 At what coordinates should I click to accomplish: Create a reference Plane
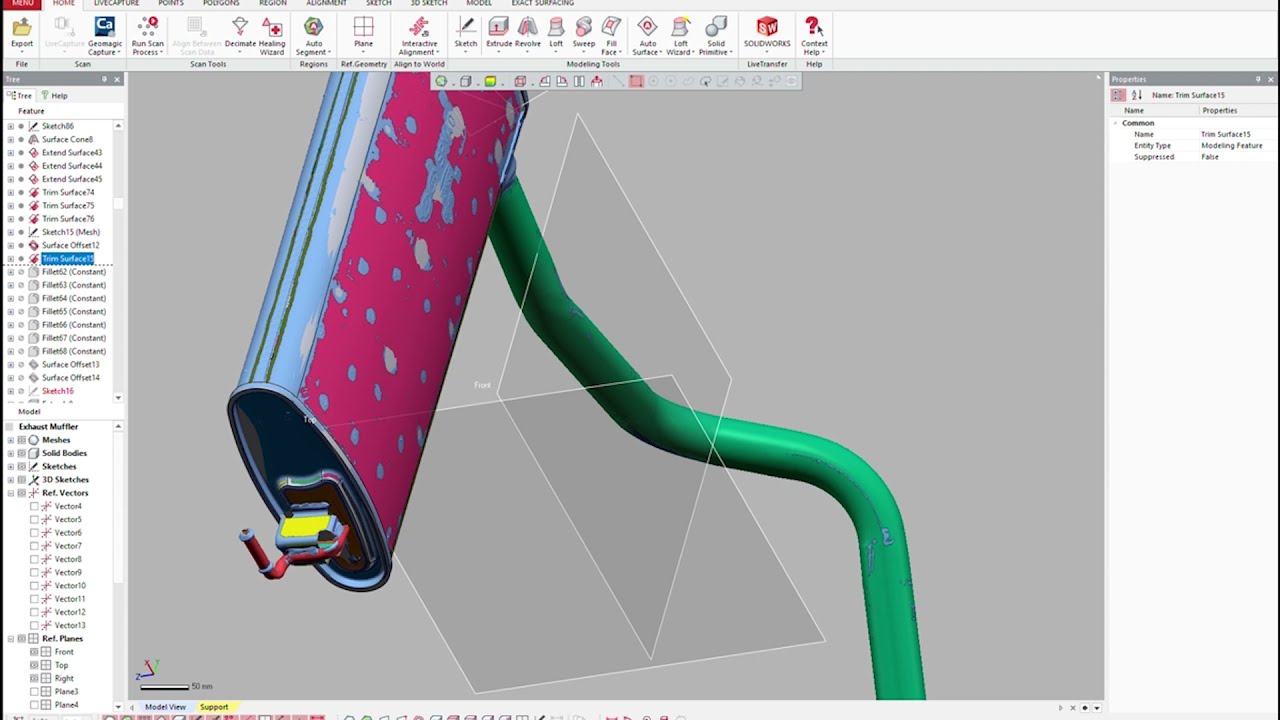pyautogui.click(x=363, y=33)
